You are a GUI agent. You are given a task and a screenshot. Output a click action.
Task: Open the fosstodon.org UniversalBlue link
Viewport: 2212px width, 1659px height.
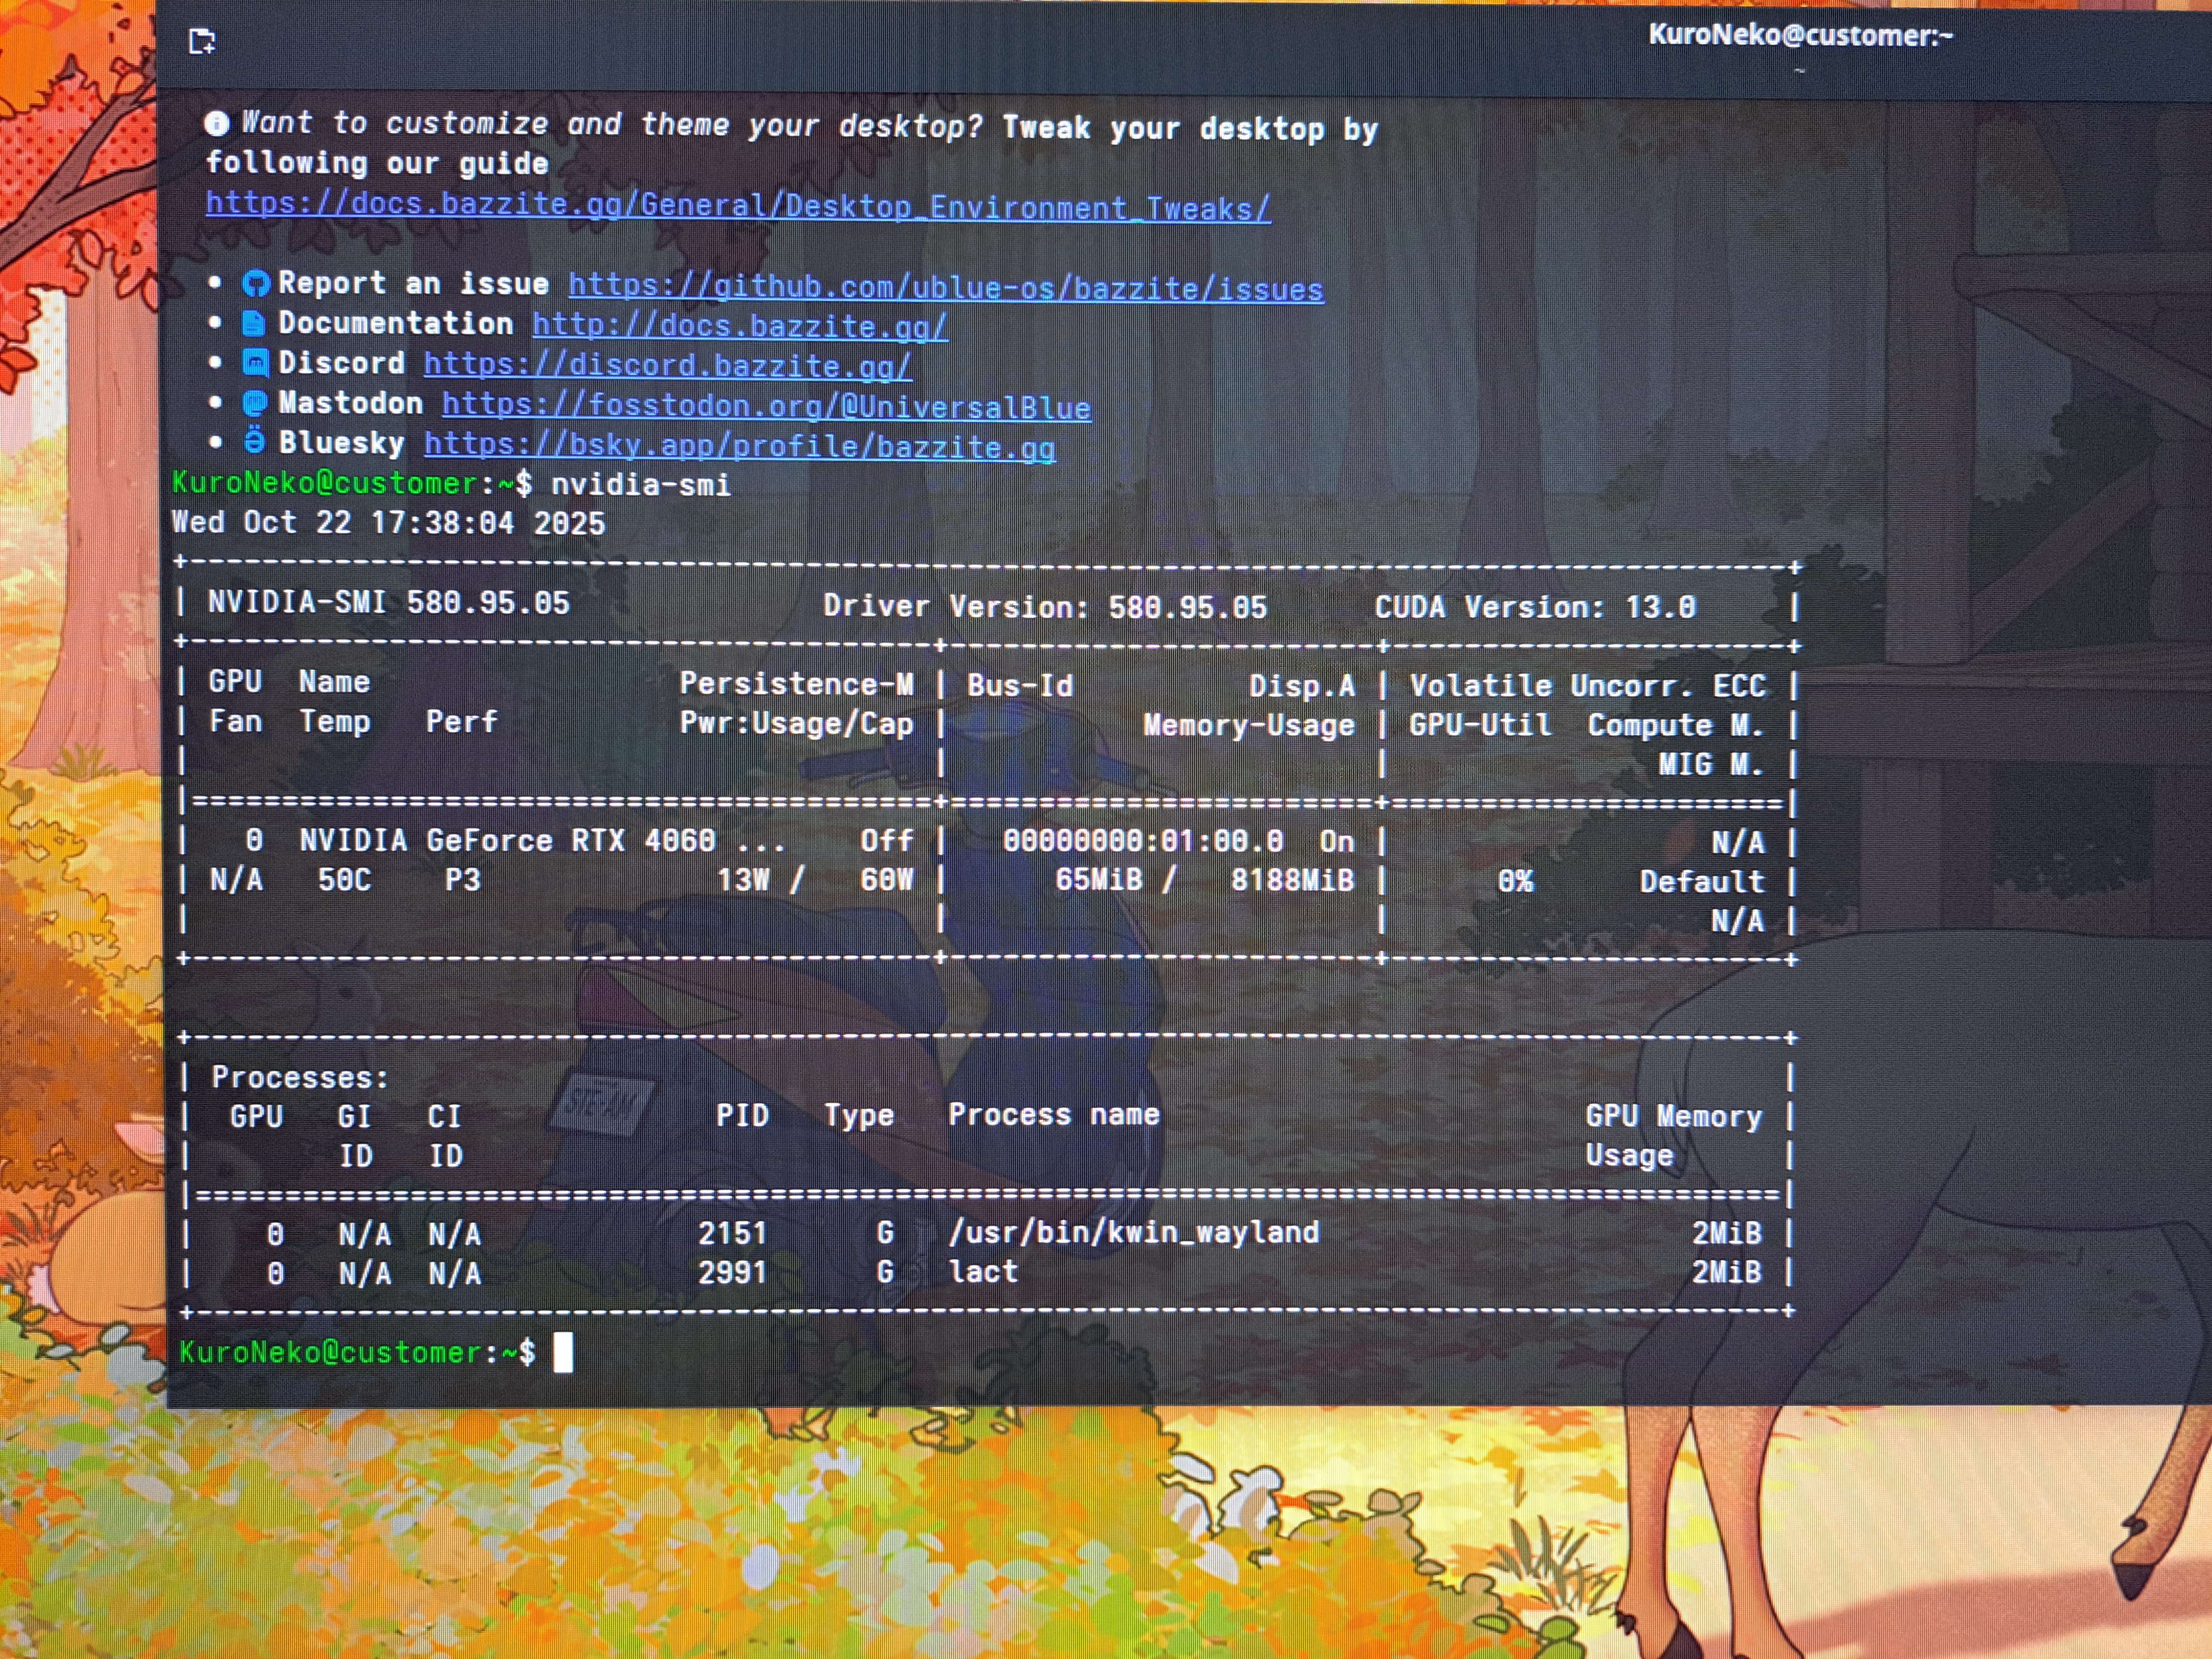pos(765,406)
